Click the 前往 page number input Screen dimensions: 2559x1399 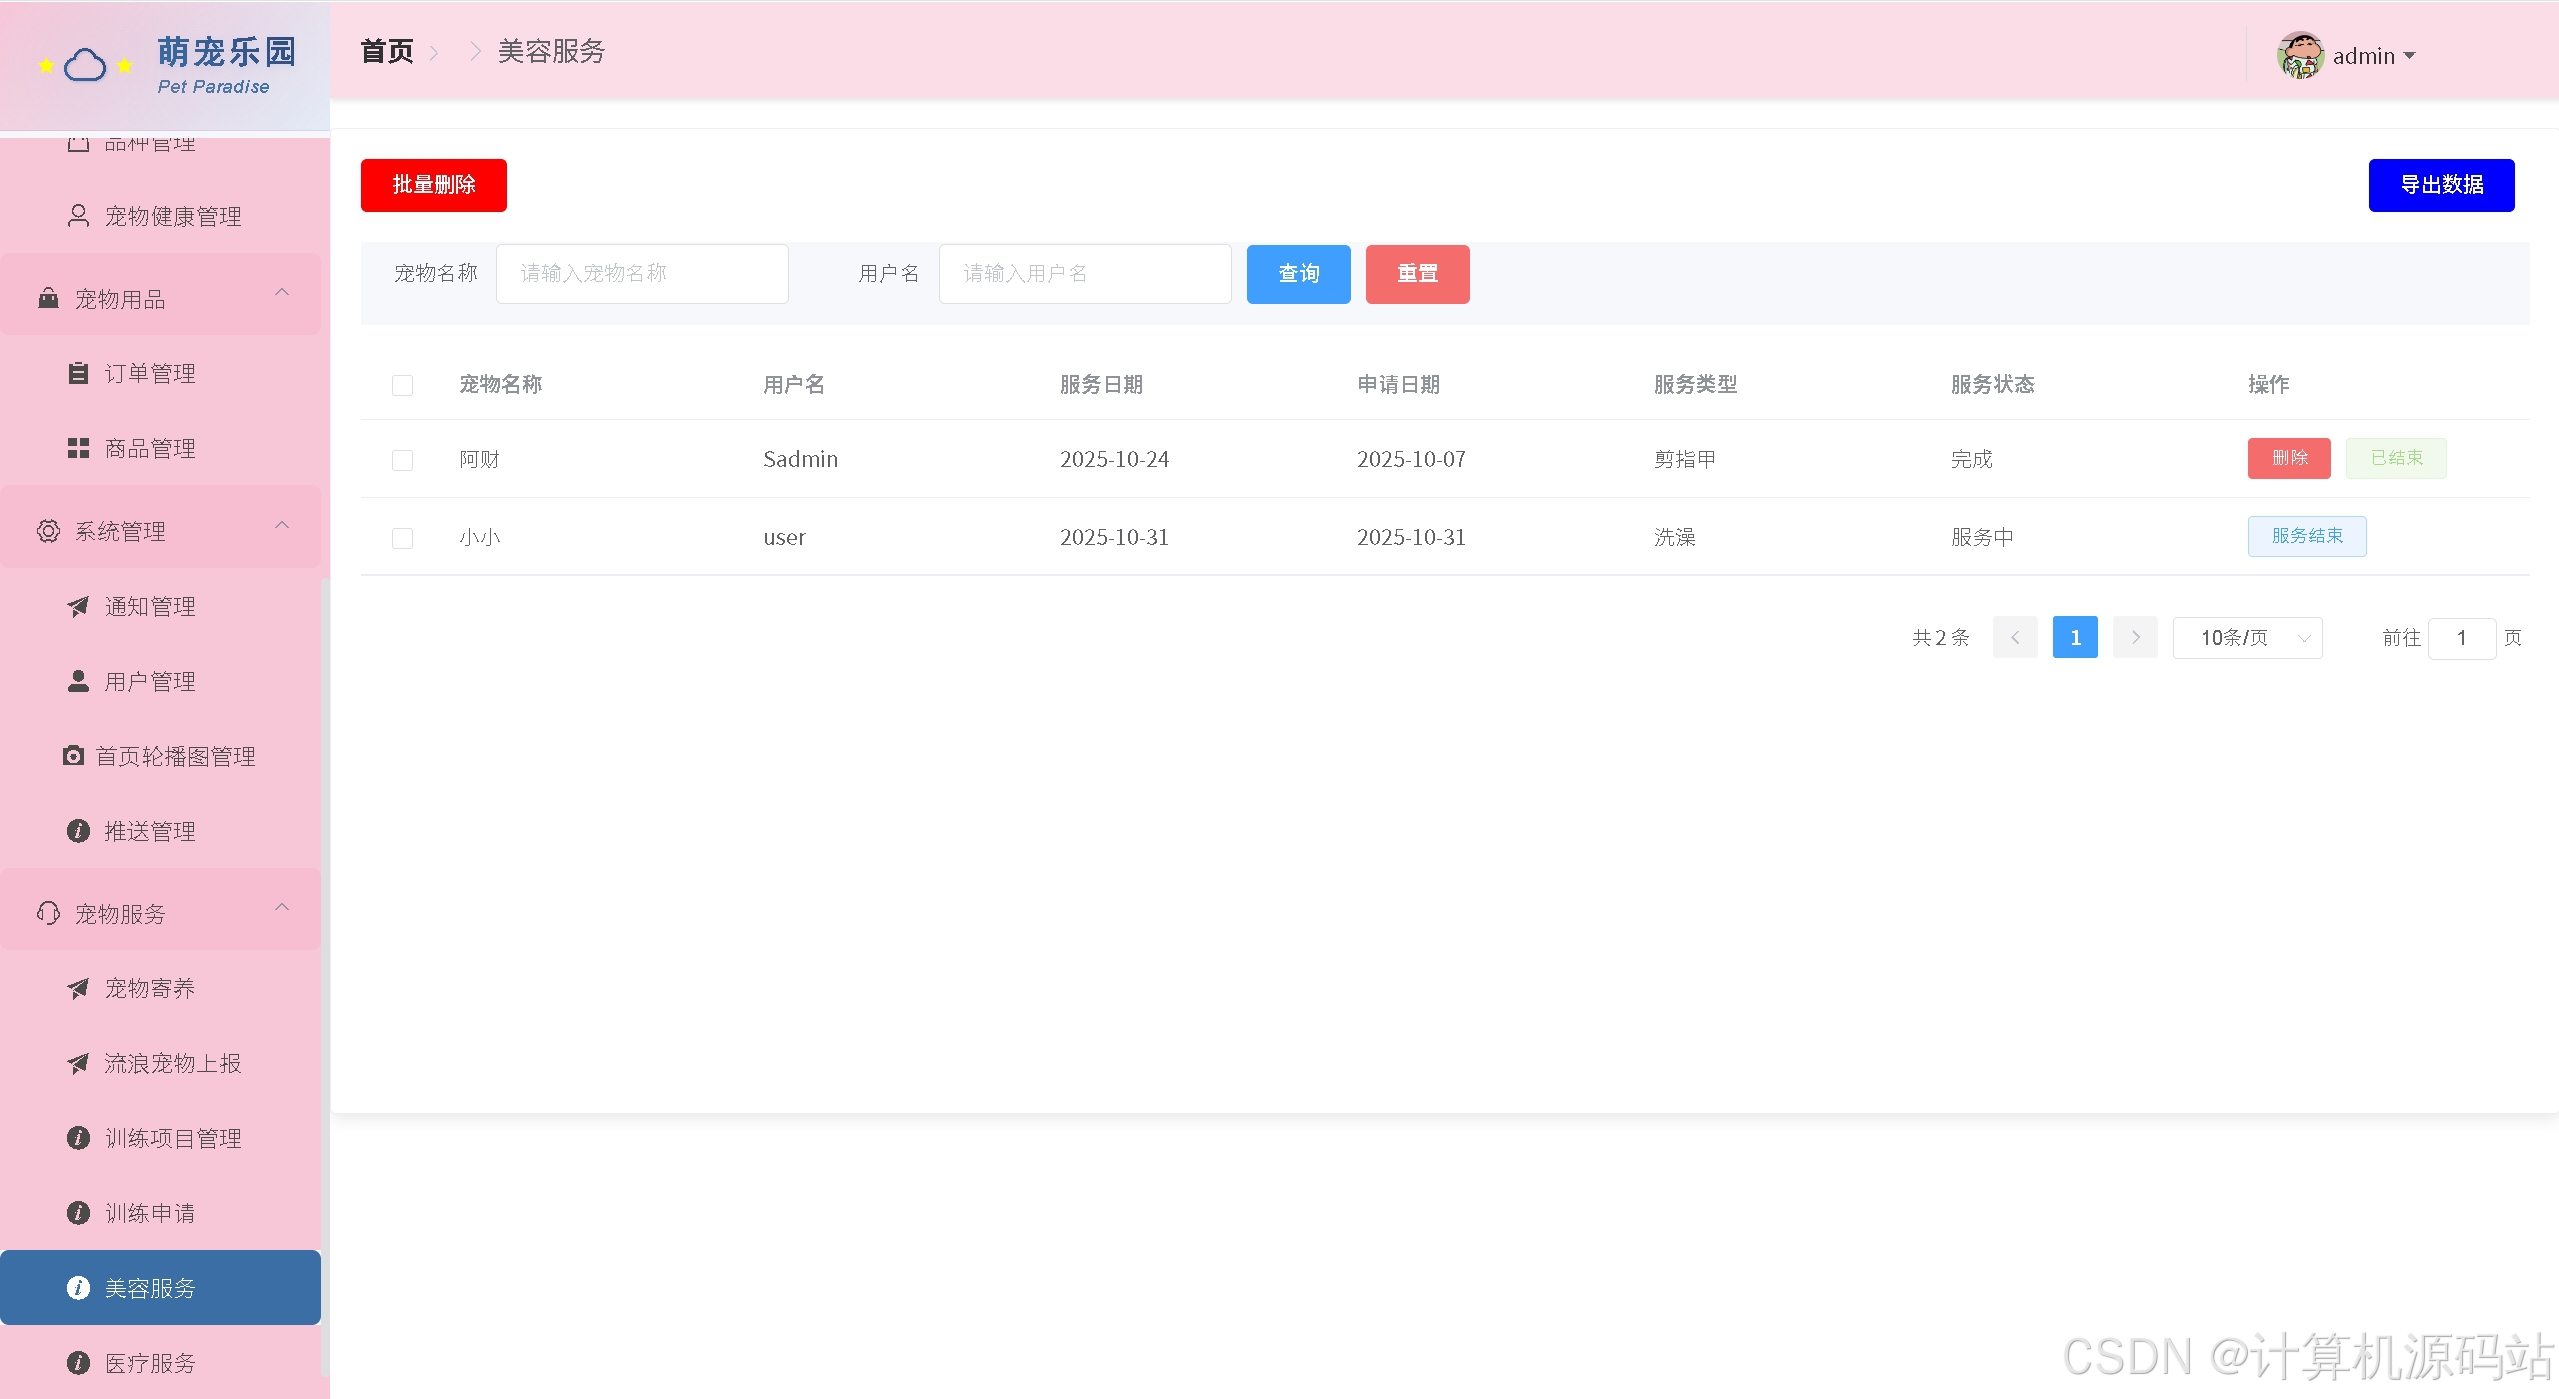[2462, 638]
